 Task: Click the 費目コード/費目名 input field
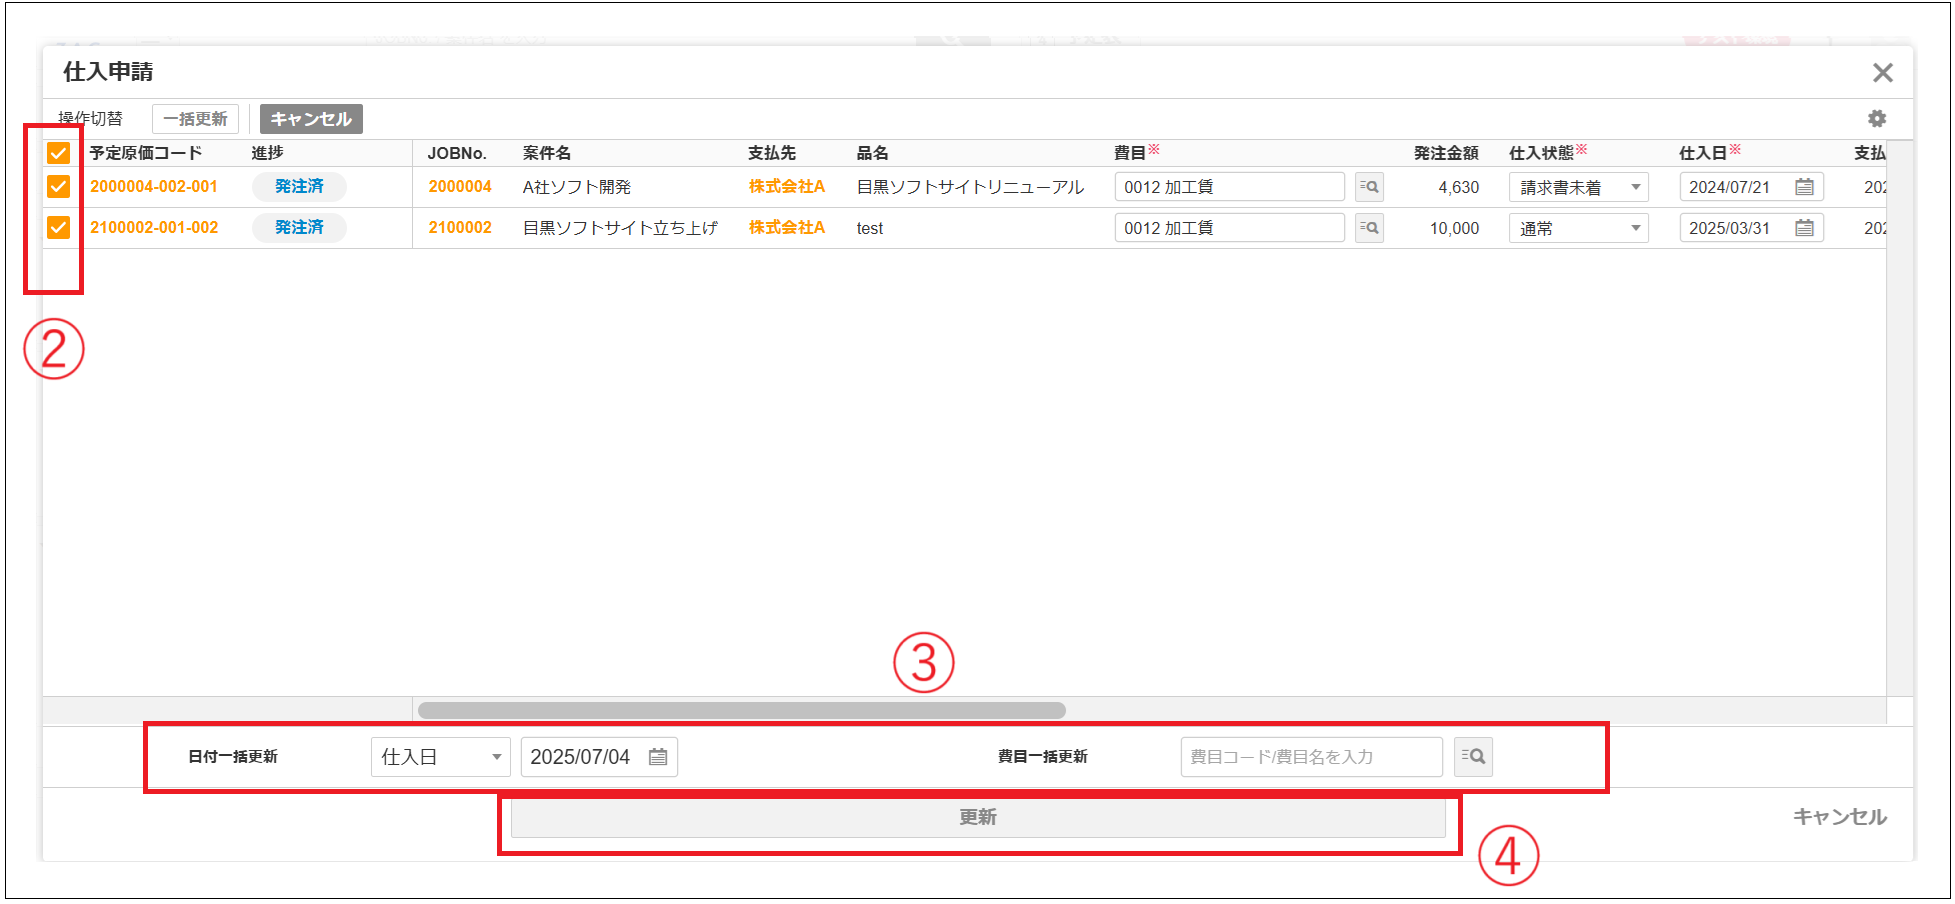click(1310, 757)
